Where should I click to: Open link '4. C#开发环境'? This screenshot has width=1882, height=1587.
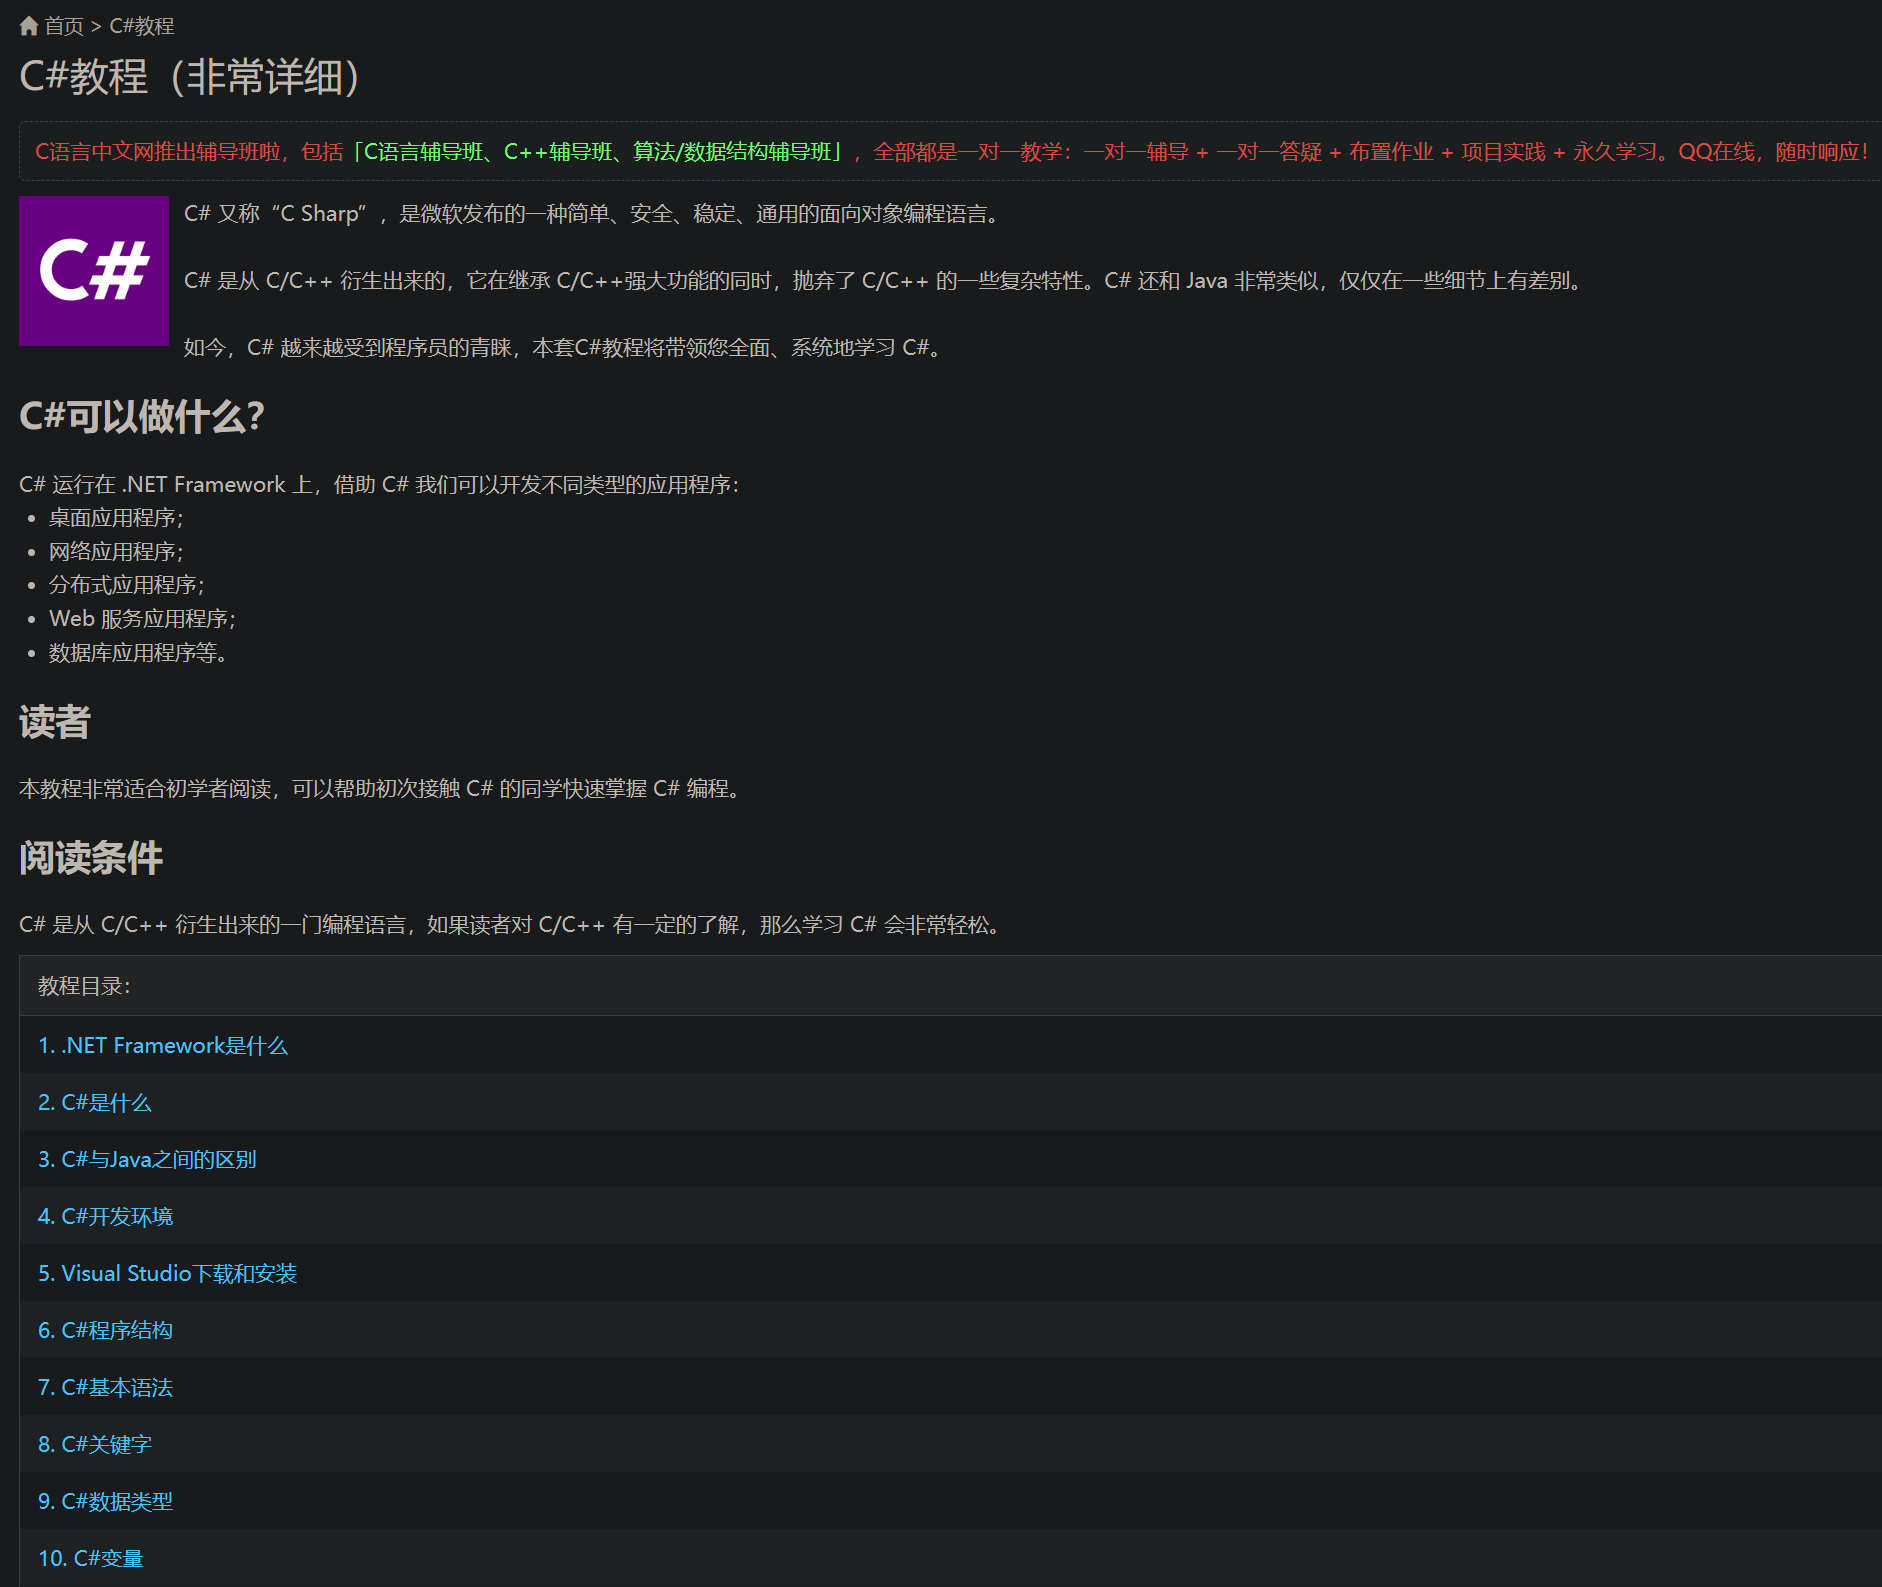[105, 1216]
